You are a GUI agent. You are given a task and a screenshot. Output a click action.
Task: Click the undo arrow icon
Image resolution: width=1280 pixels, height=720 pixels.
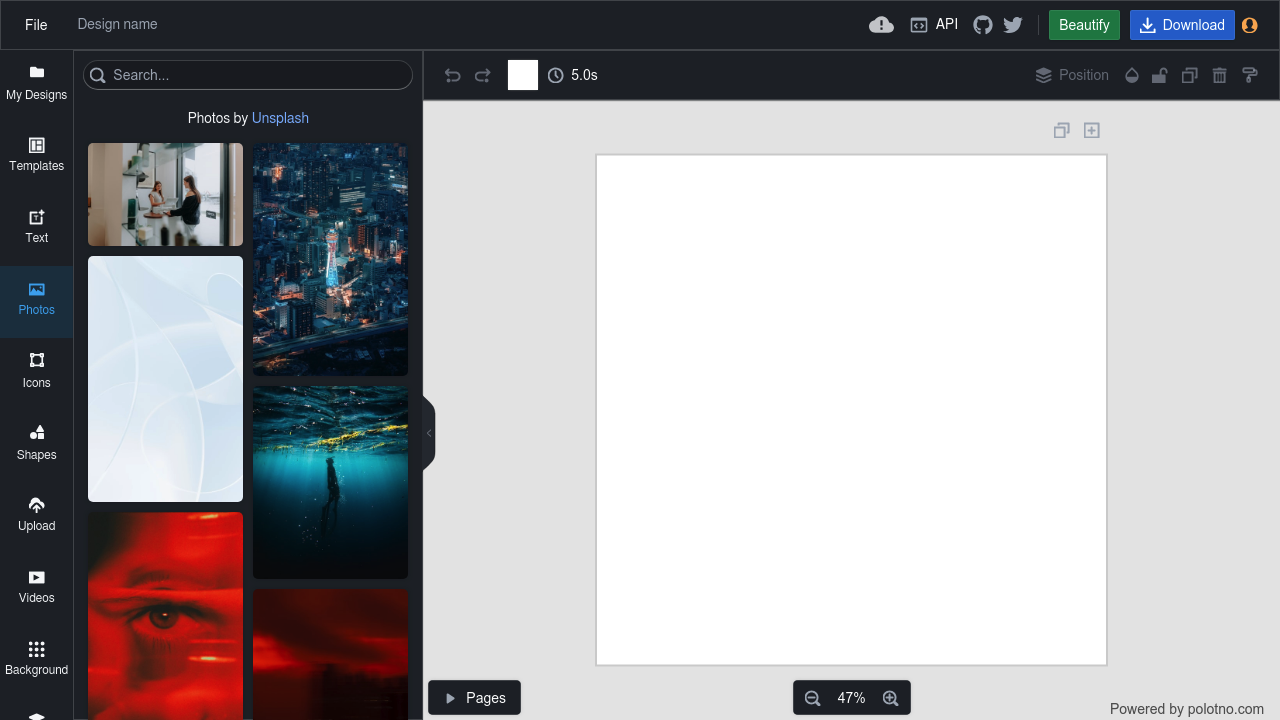click(453, 76)
